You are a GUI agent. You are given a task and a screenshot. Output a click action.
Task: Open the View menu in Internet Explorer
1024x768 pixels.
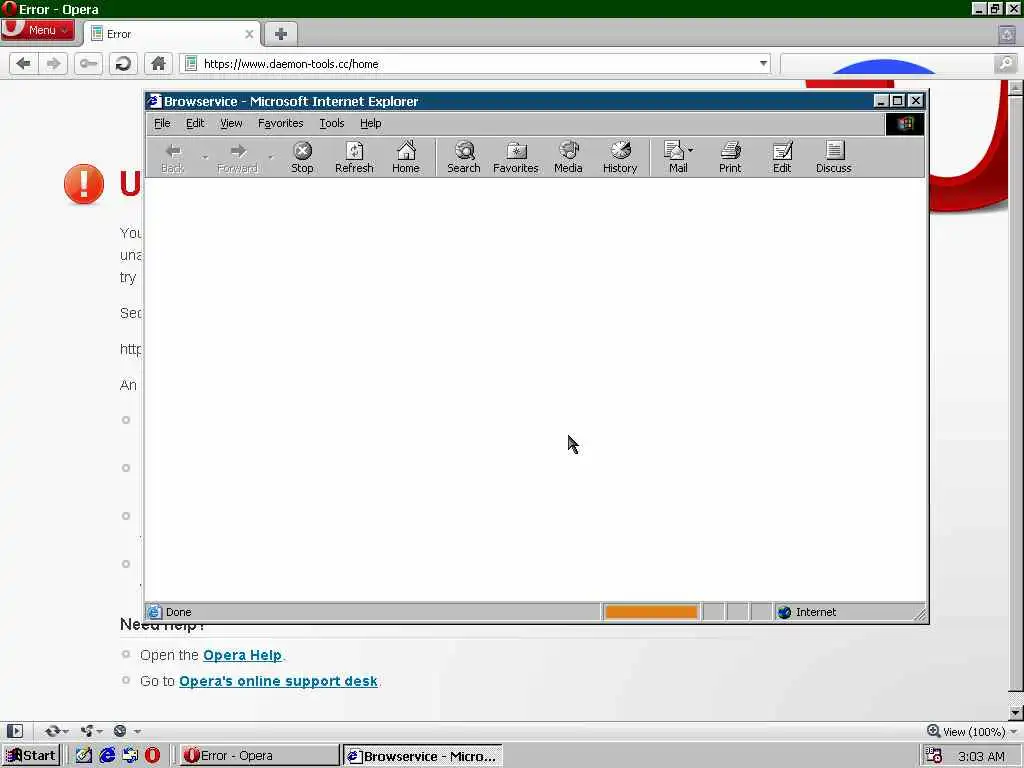coord(231,123)
